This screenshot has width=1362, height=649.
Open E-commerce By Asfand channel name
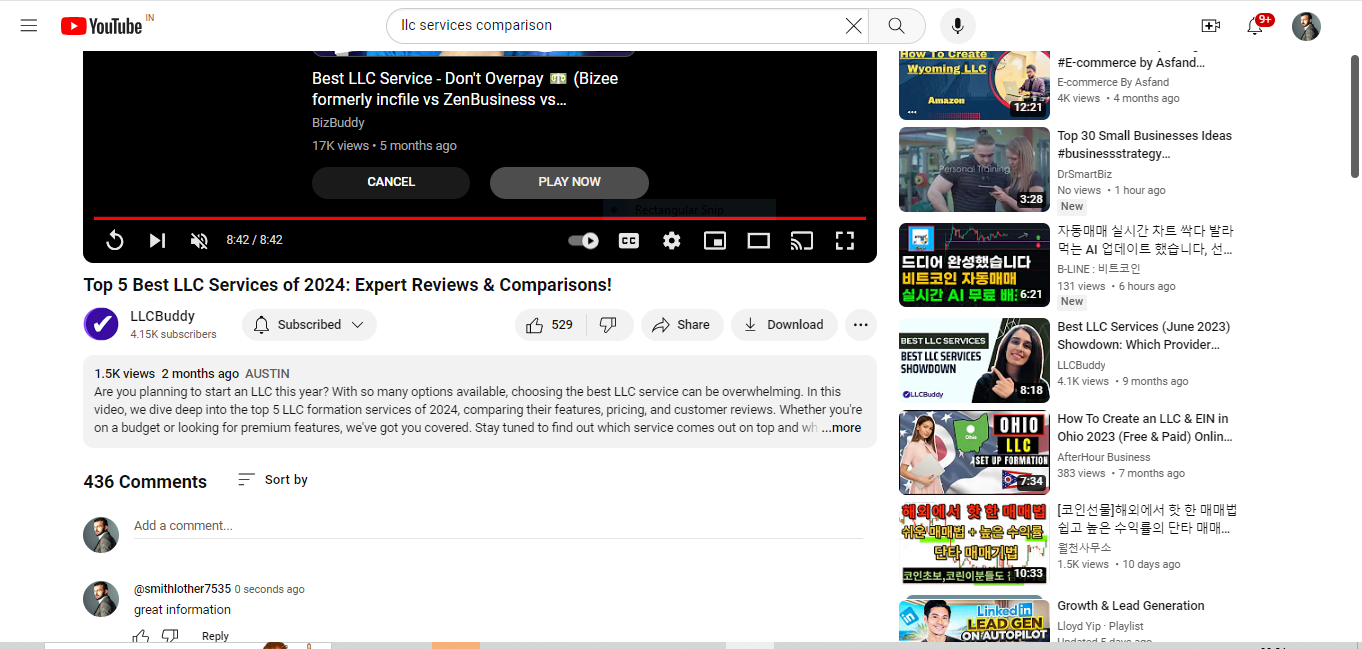(x=1113, y=82)
